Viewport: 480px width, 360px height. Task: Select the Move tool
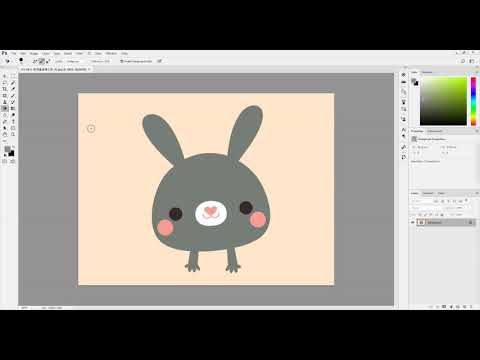pyautogui.click(x=5, y=76)
